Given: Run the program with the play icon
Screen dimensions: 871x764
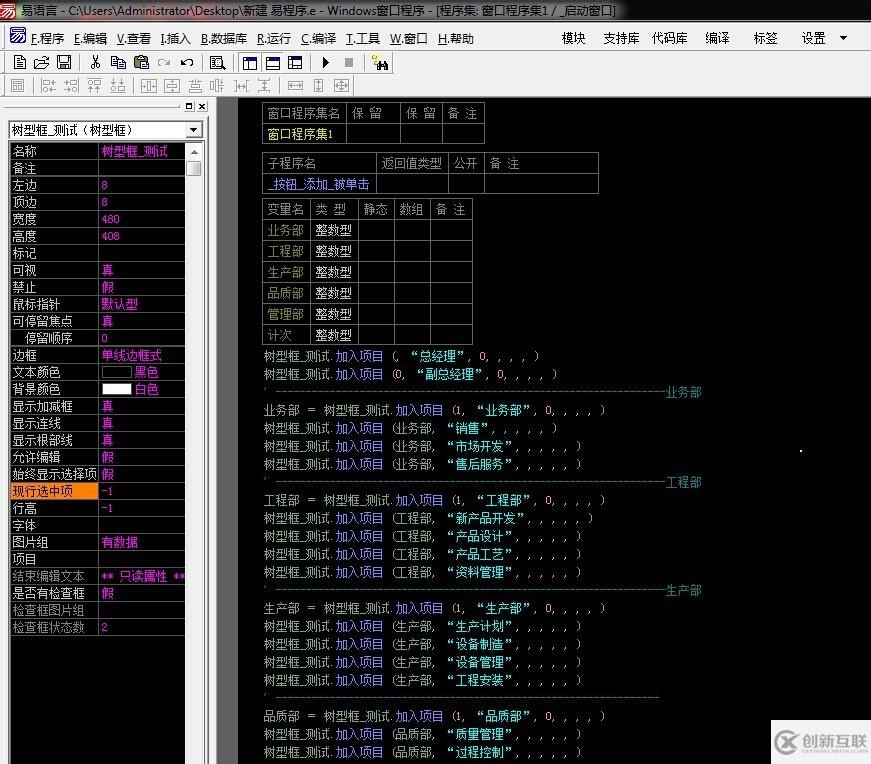Looking at the screenshot, I should 326,63.
